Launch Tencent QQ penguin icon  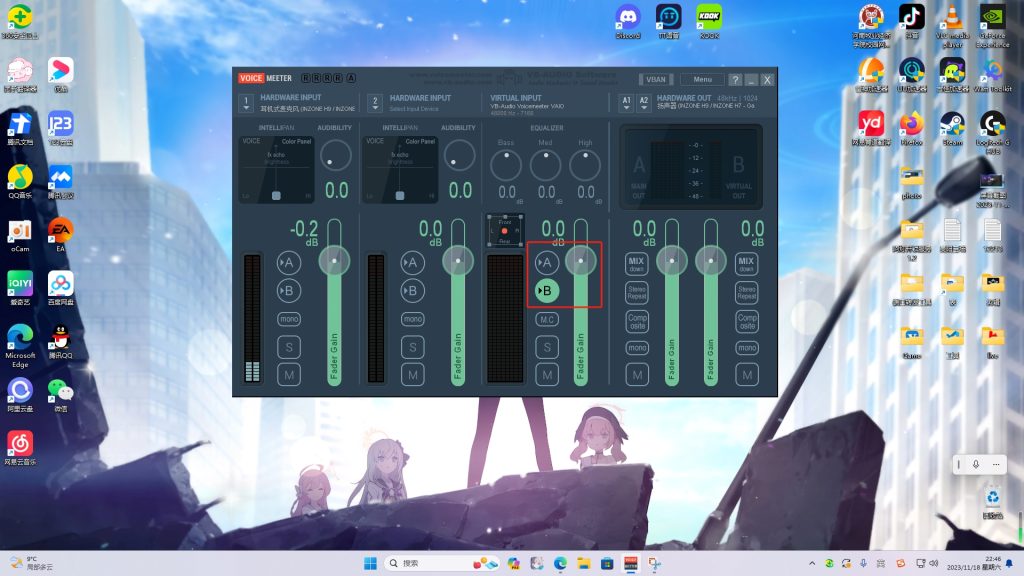pos(60,342)
